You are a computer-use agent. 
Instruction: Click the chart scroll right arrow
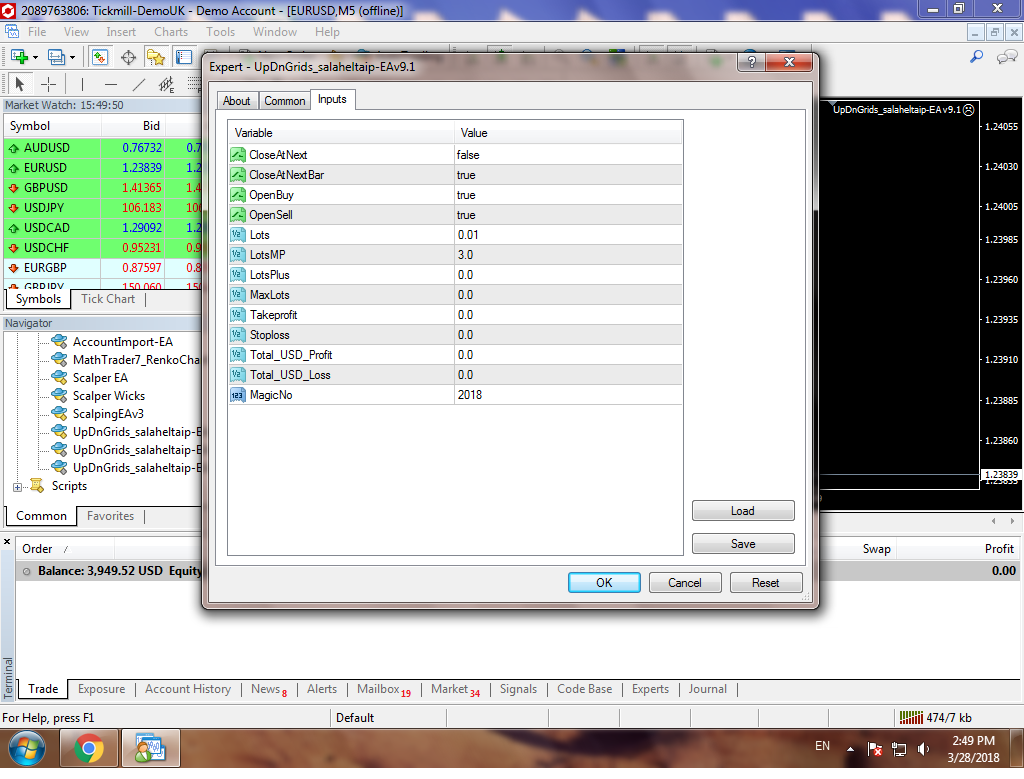point(1012,521)
